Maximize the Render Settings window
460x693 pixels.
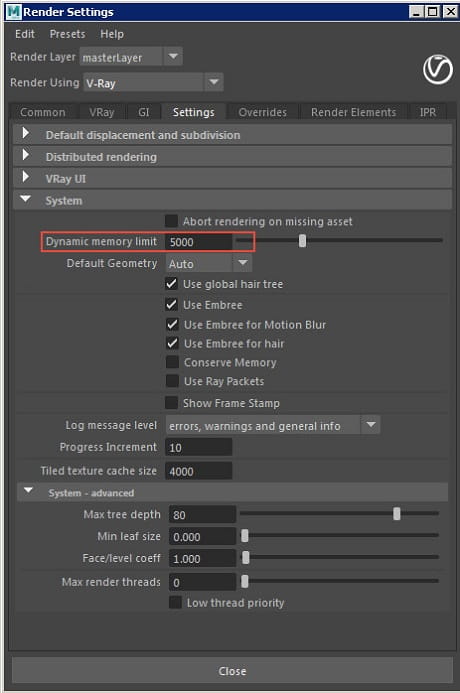433,11
